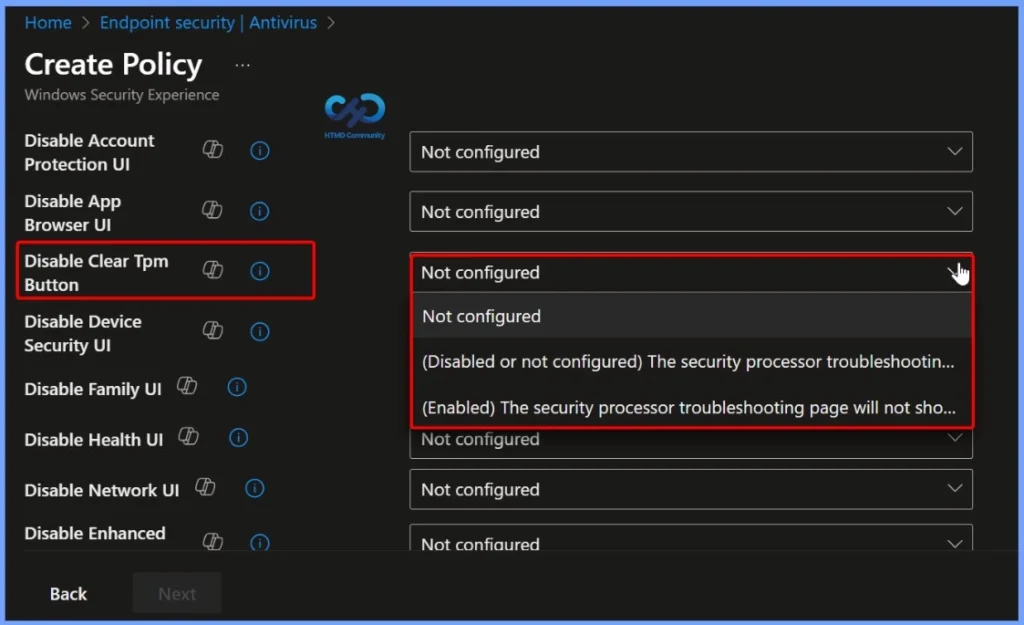Choose the Disabled or not configured option
1024x625 pixels.
pos(691,362)
